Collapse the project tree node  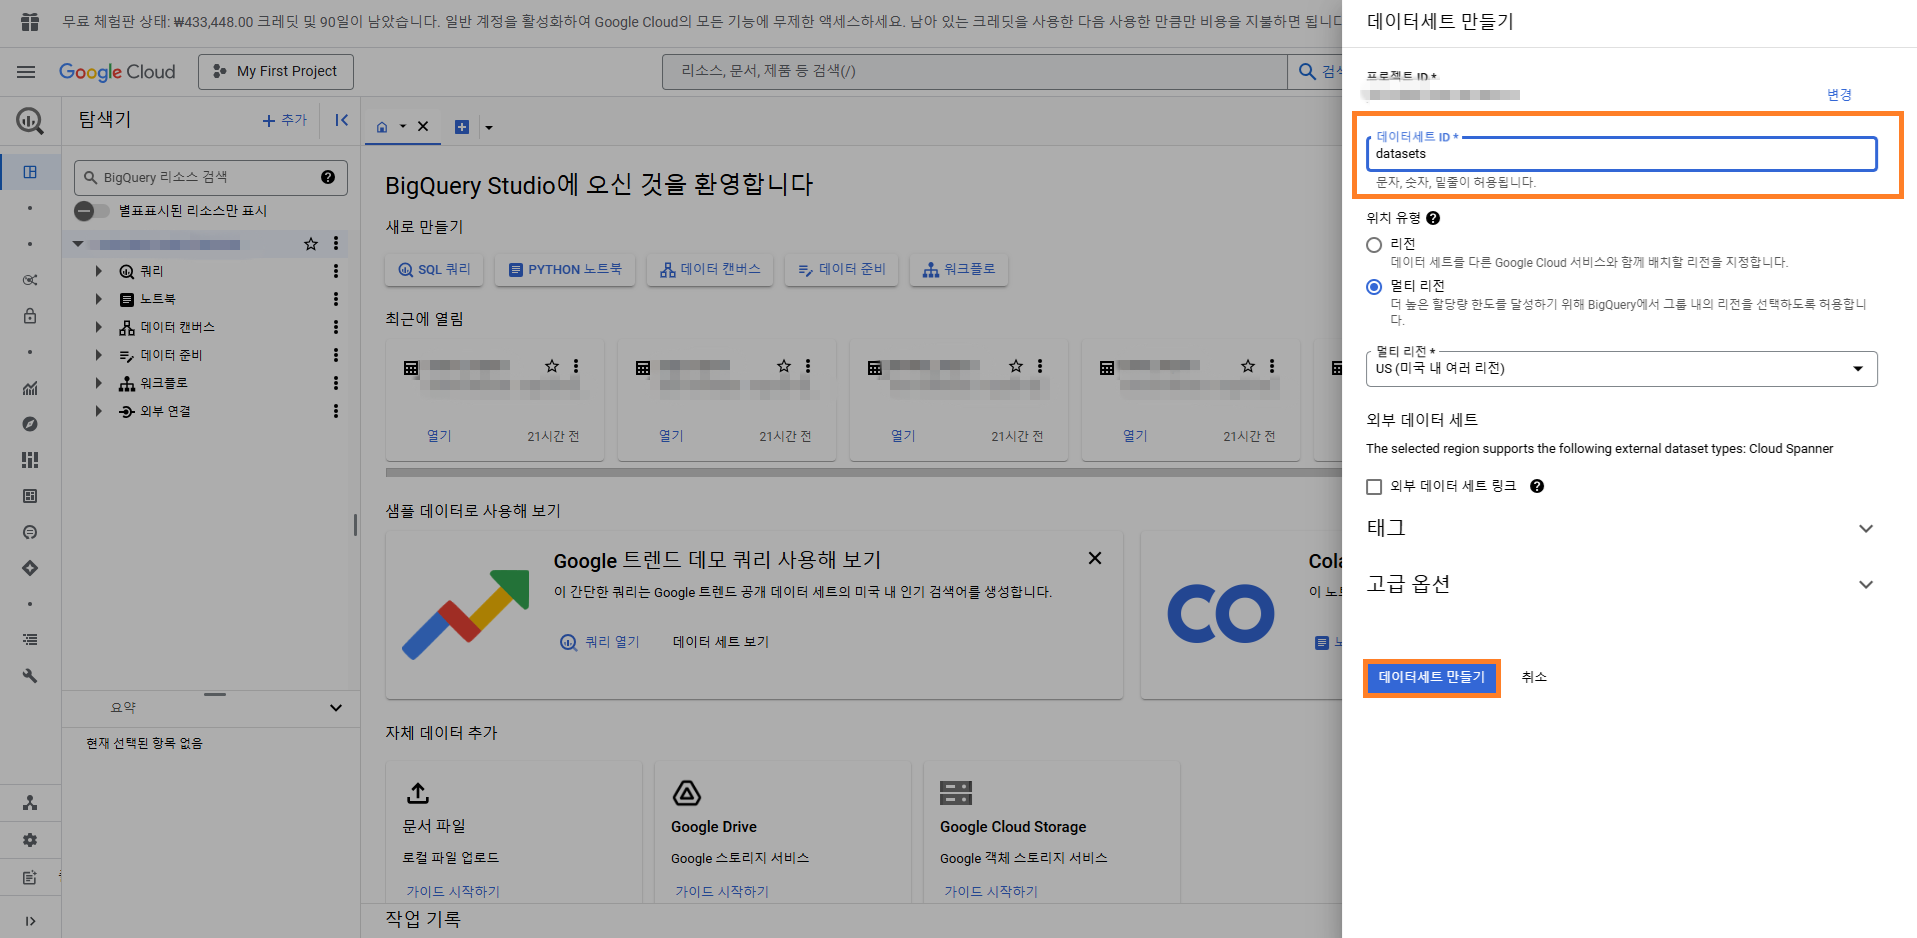(78, 244)
